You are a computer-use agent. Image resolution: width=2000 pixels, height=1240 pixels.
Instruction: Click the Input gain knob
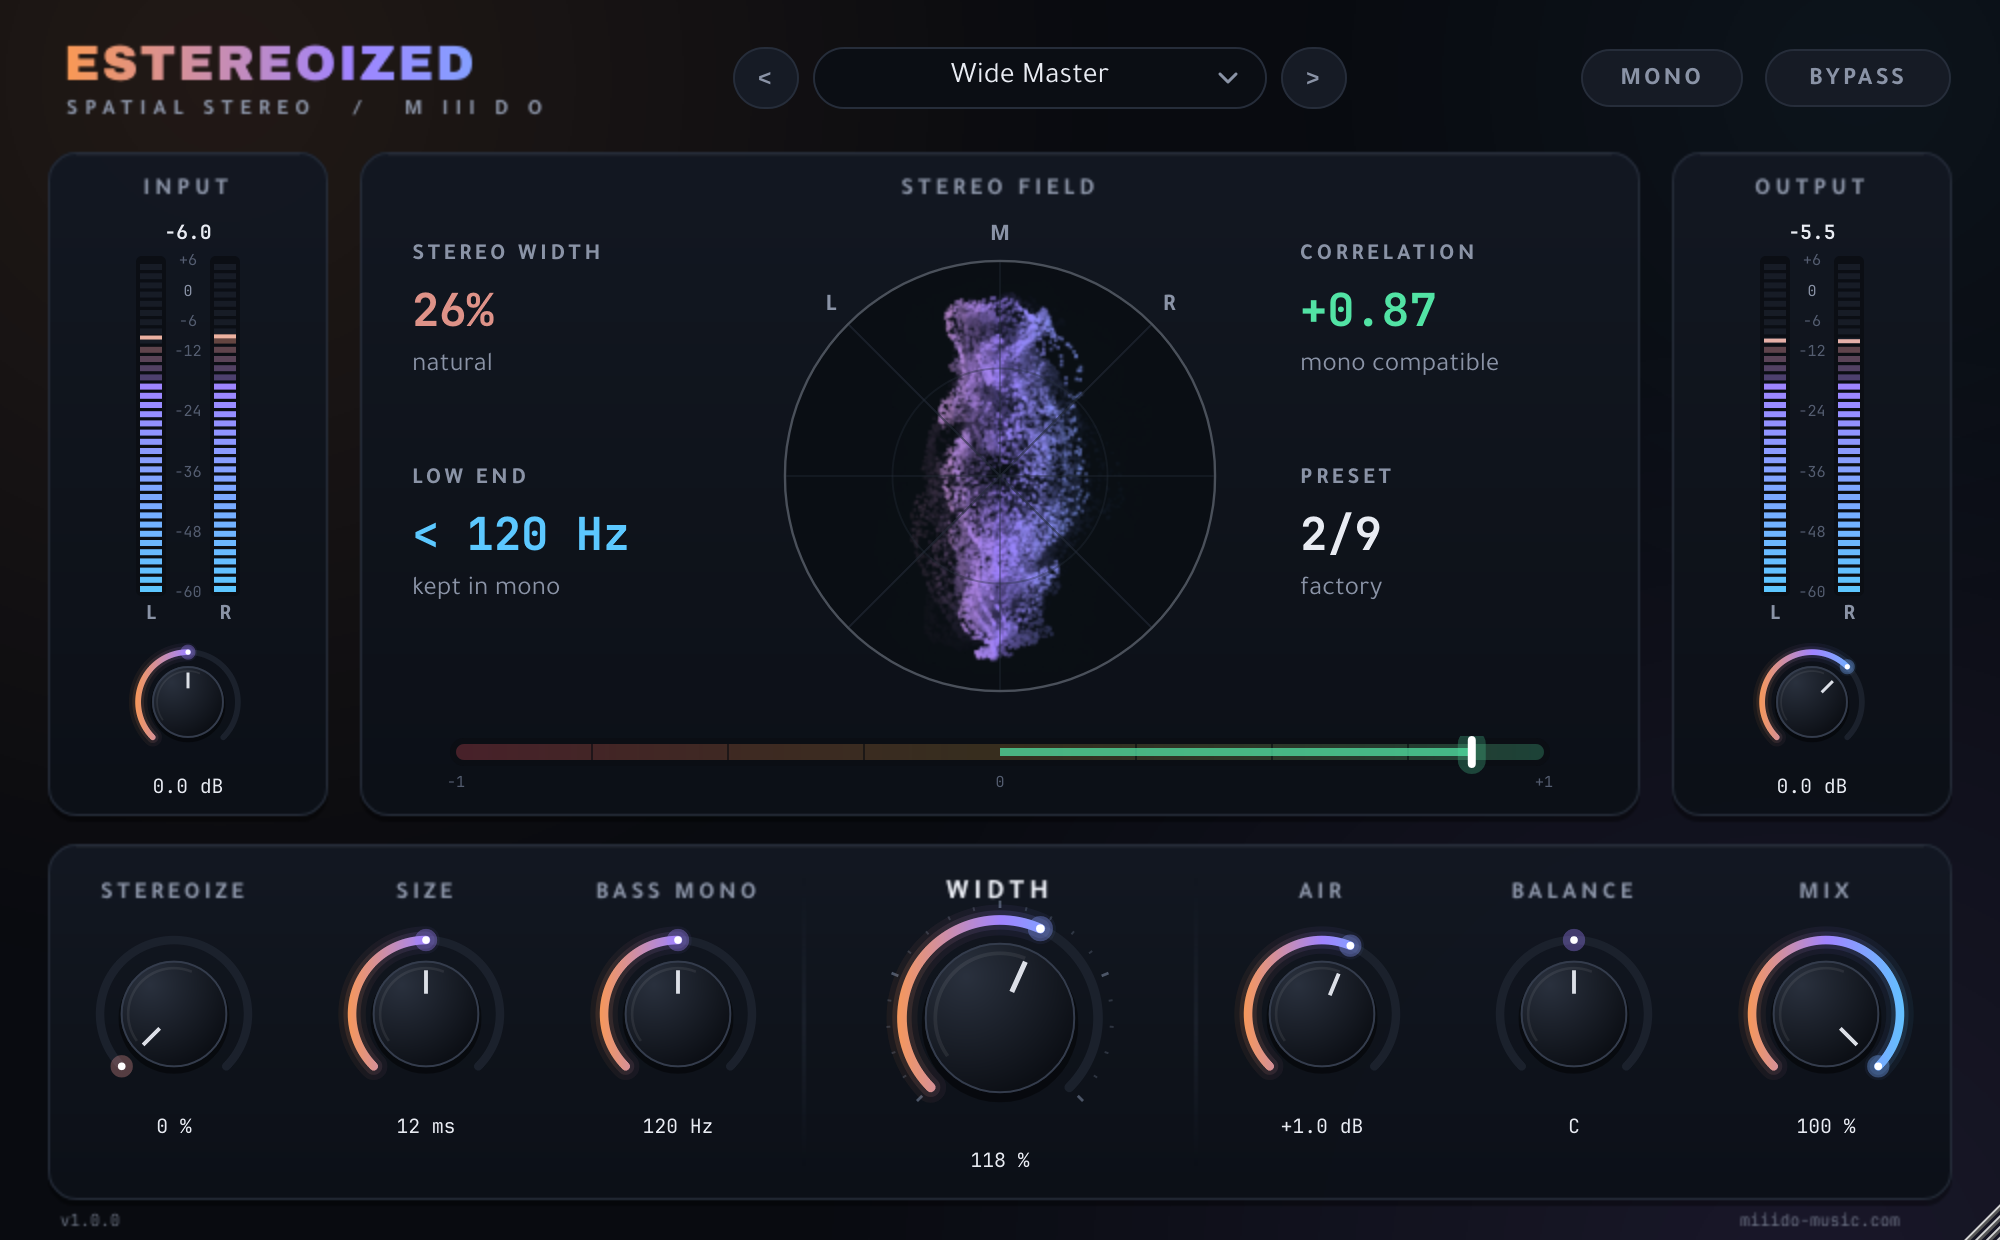188,702
